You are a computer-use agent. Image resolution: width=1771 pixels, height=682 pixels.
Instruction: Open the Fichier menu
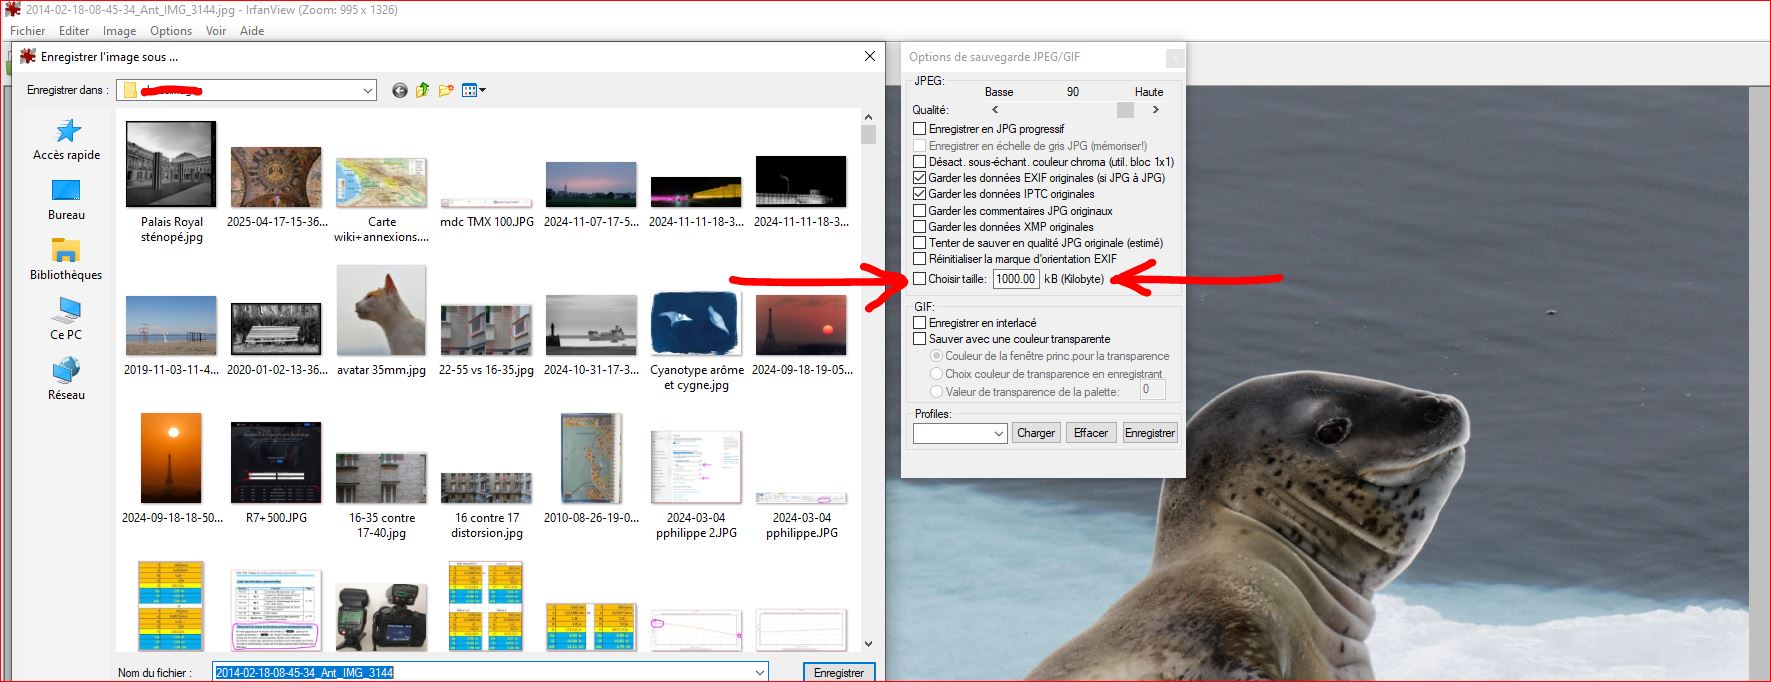tap(28, 31)
